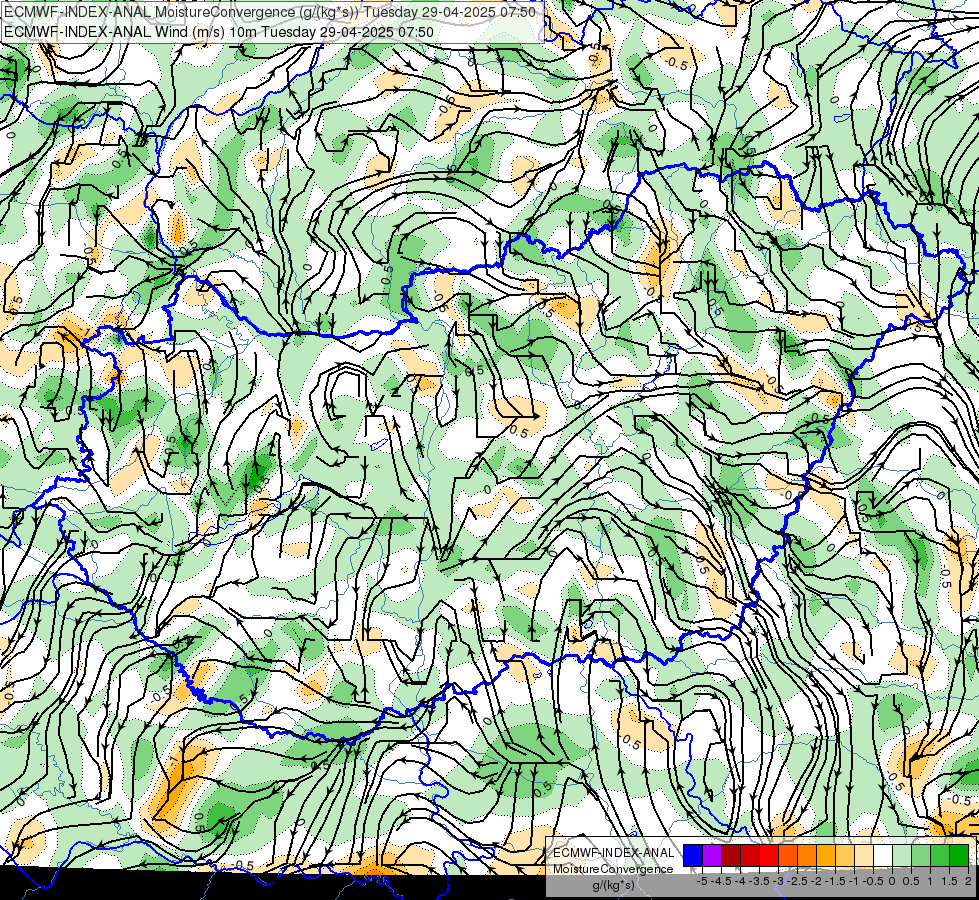This screenshot has height=900, width=979.
Task: Click the legend tick label -3.5
Action: coord(759,881)
